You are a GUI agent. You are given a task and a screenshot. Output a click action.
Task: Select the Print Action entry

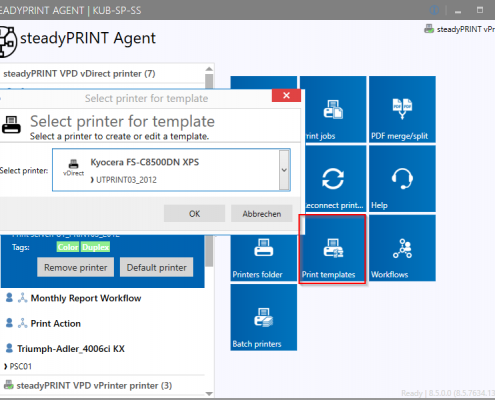102,323
